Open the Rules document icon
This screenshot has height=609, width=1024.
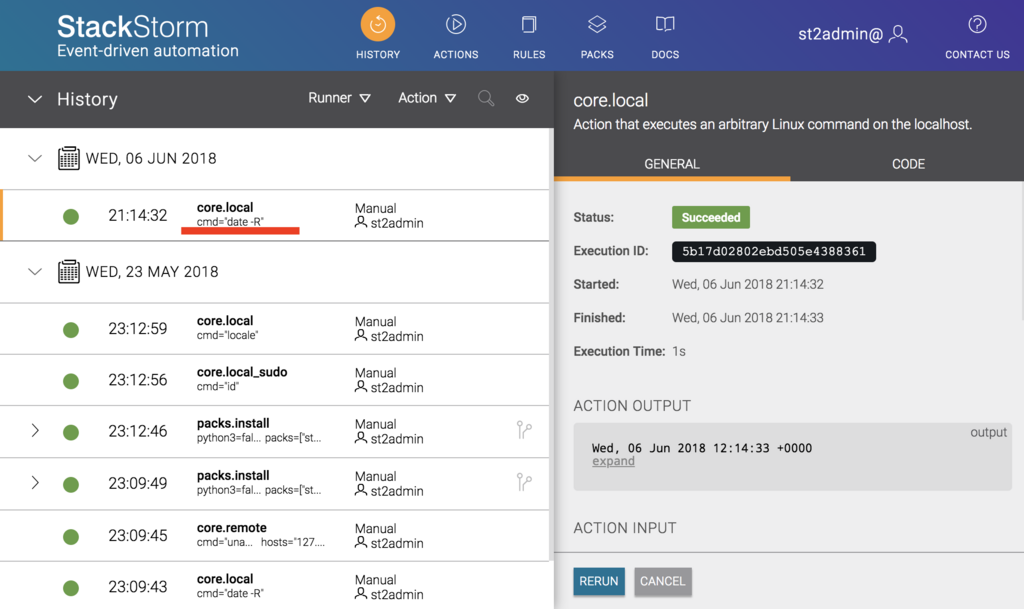[x=529, y=25]
